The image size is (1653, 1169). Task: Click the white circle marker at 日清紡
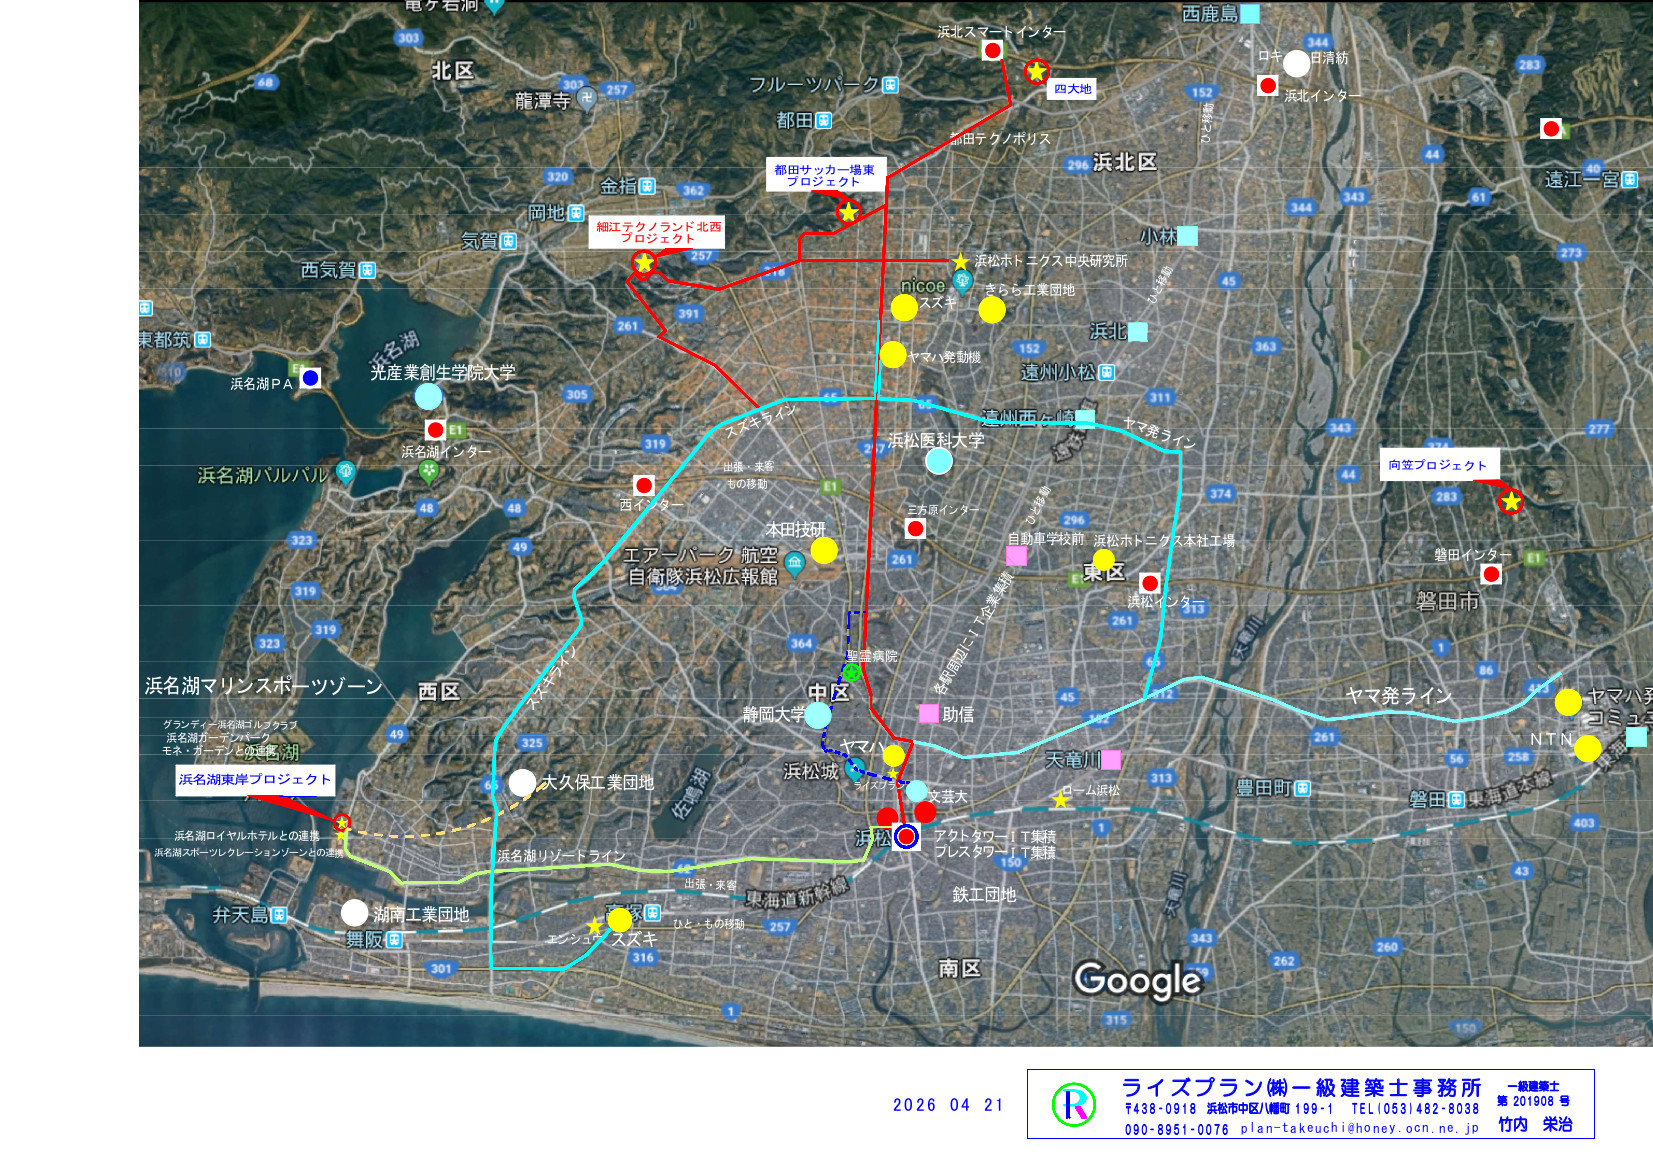coord(1296,63)
